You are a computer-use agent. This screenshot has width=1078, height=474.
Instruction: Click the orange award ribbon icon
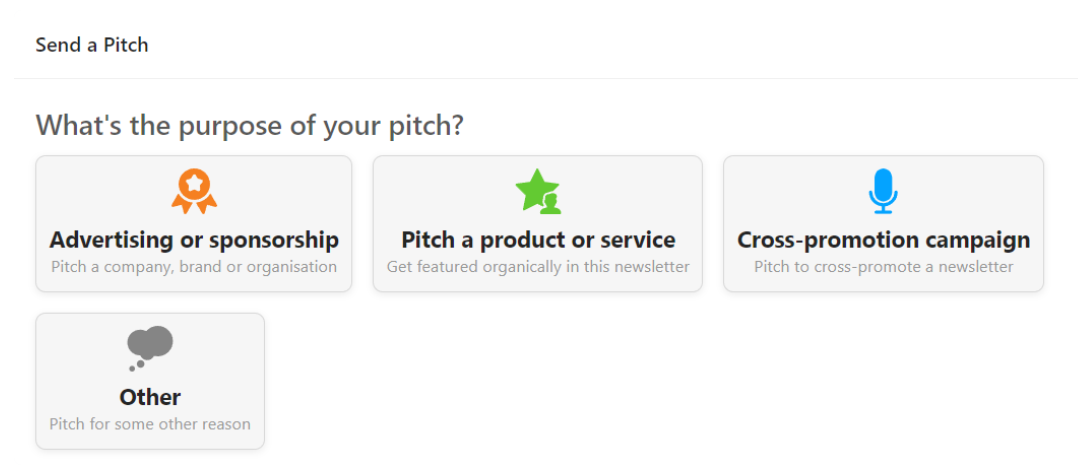194,191
